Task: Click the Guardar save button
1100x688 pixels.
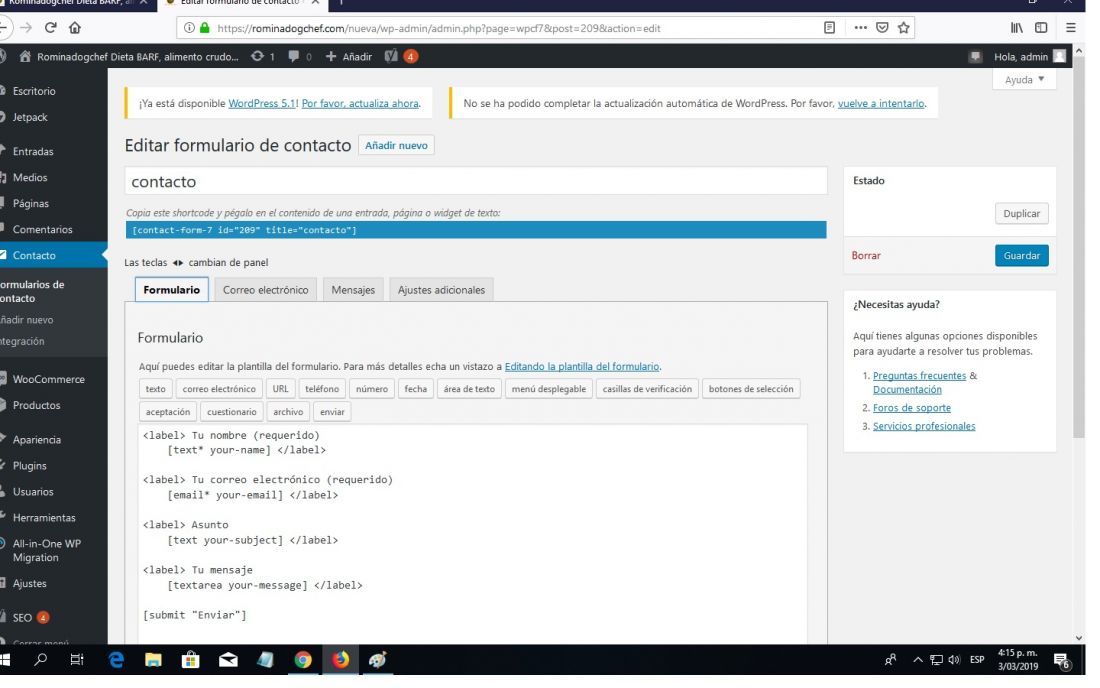Action: [1021, 255]
